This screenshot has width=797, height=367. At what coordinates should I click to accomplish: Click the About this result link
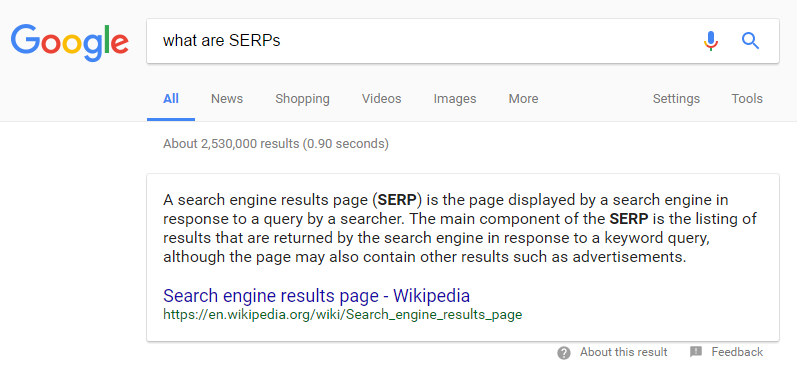tap(624, 352)
